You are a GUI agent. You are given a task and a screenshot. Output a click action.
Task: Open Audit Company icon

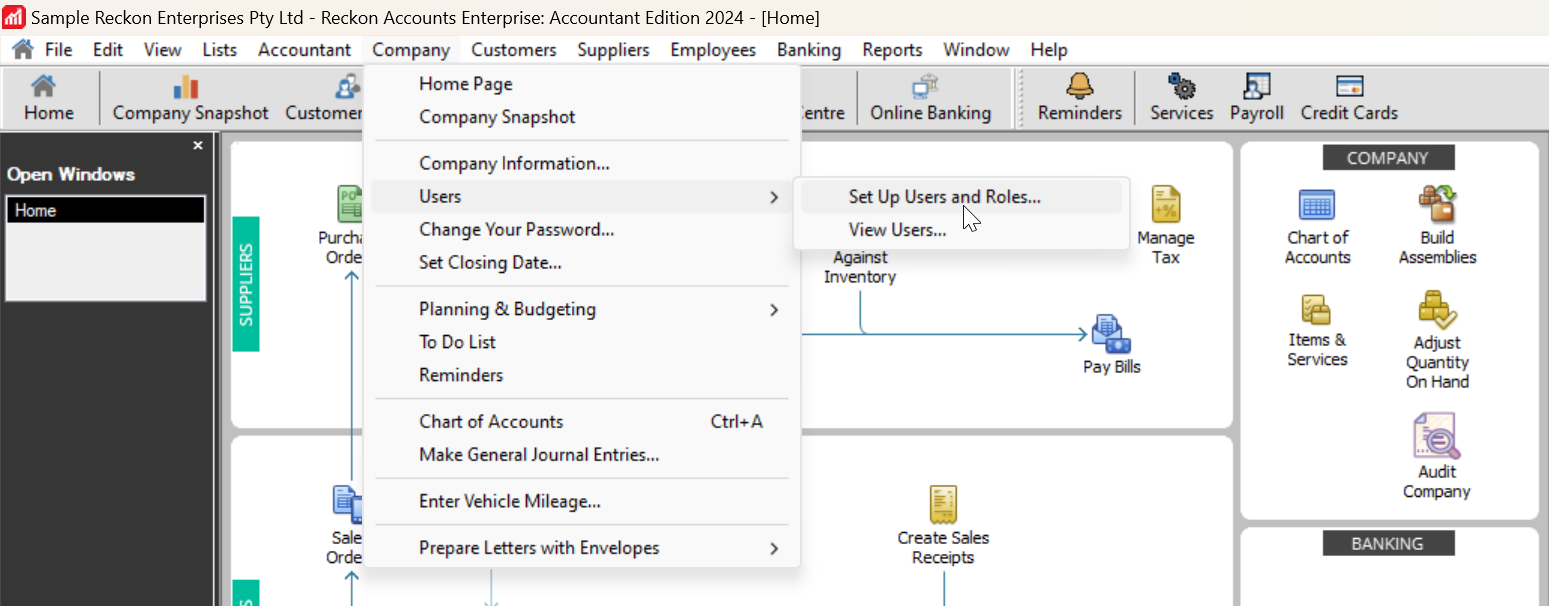point(1437,456)
